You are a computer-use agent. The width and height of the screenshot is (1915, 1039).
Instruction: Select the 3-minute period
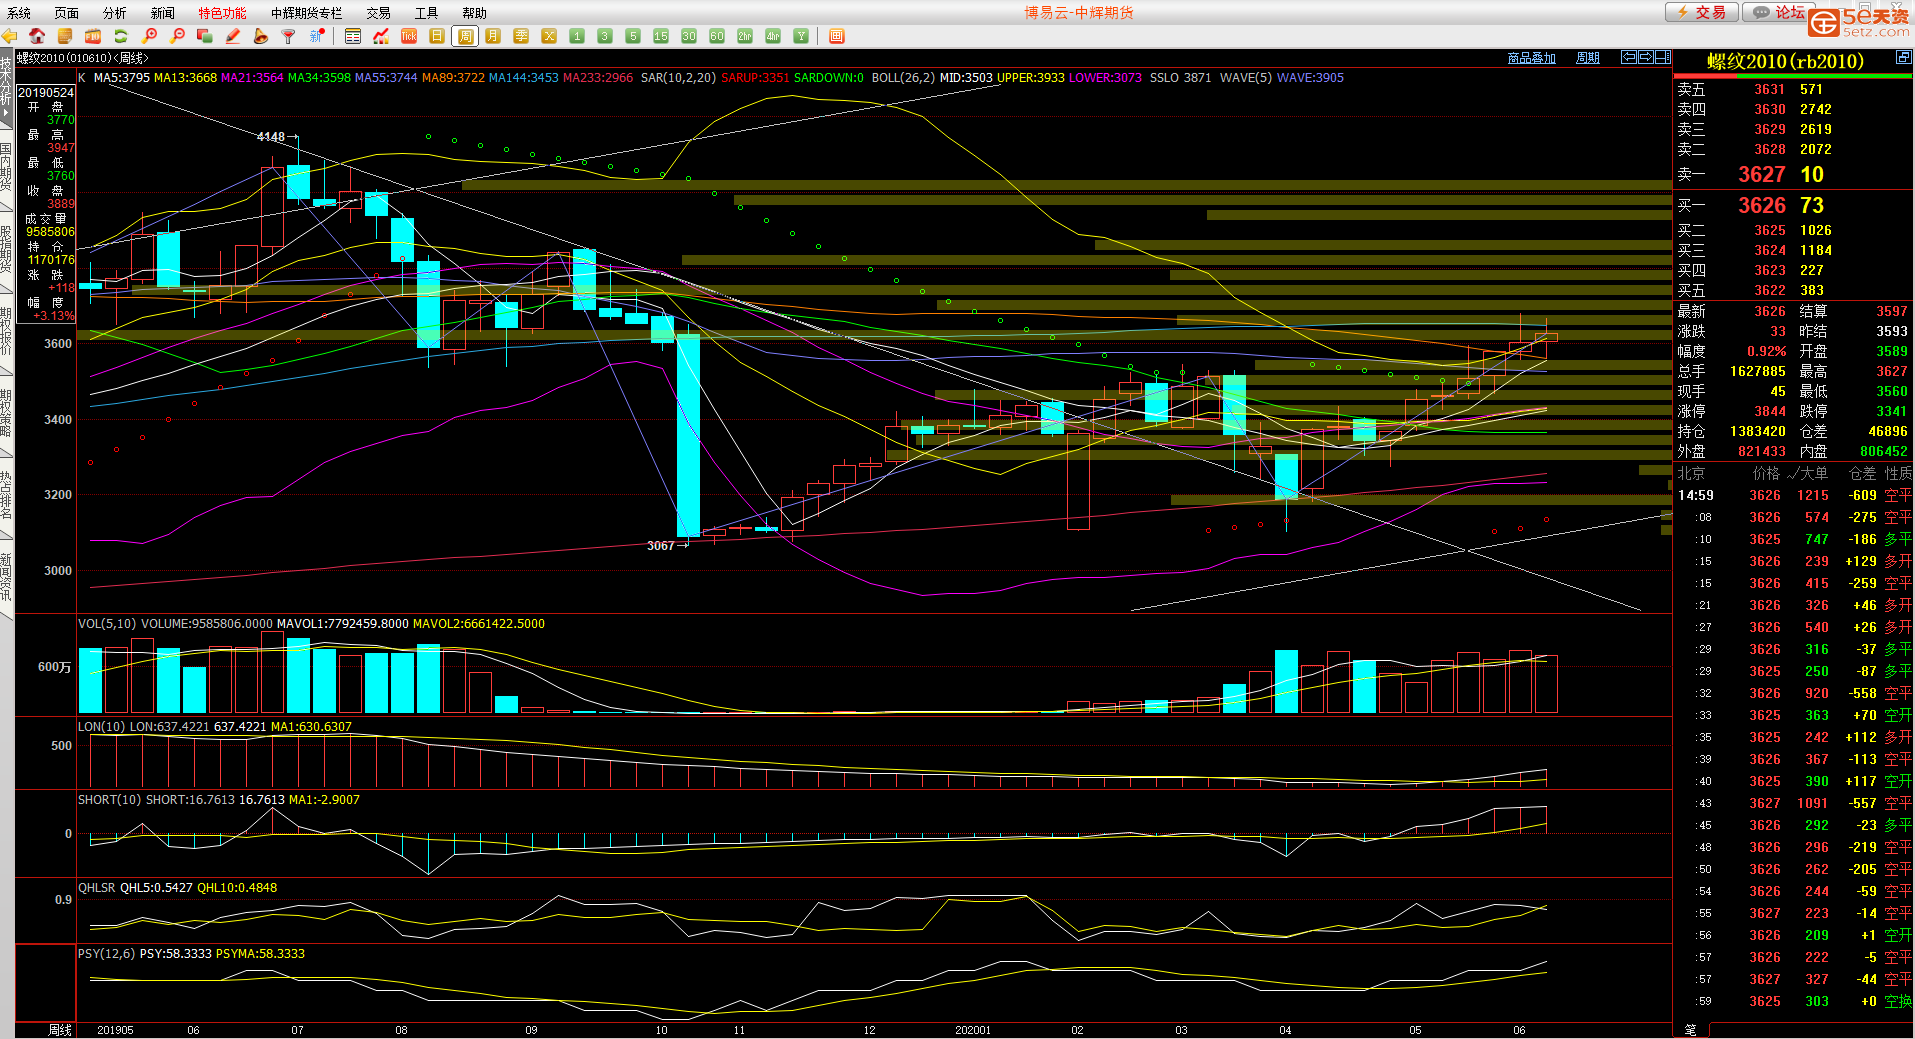[x=605, y=36]
